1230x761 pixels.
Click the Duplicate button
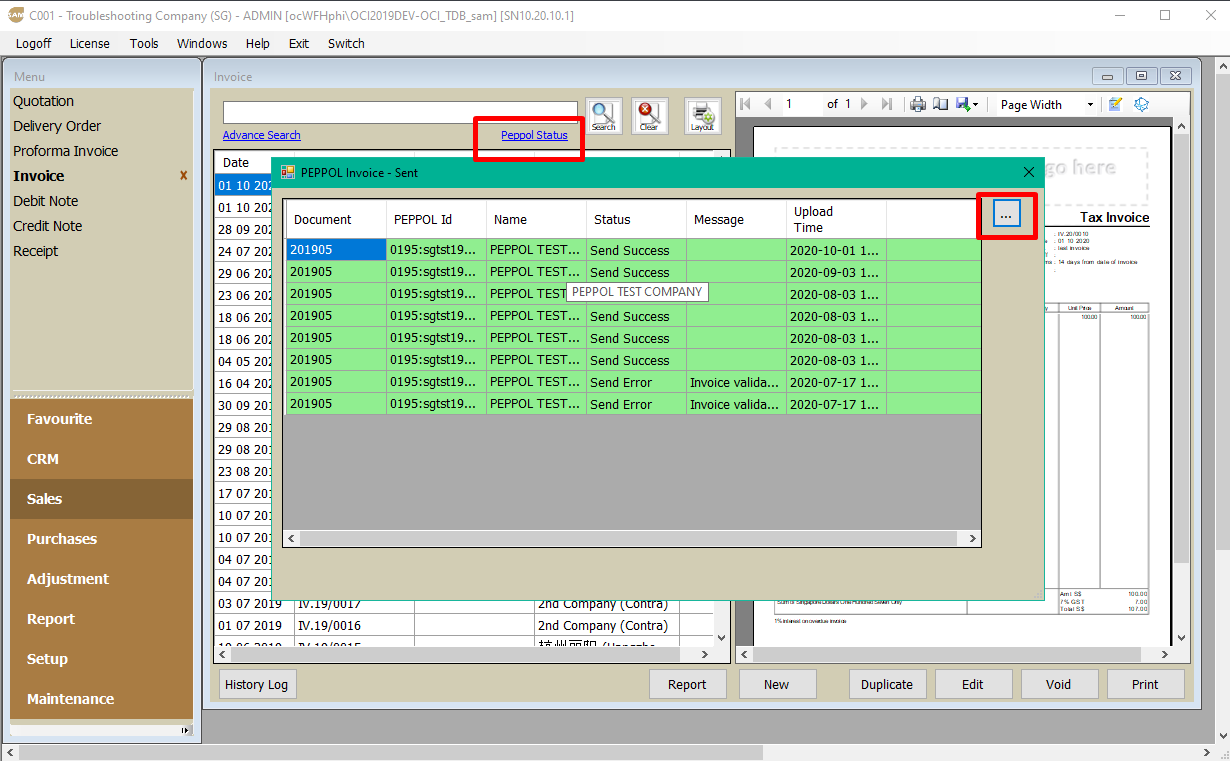[x=887, y=684]
